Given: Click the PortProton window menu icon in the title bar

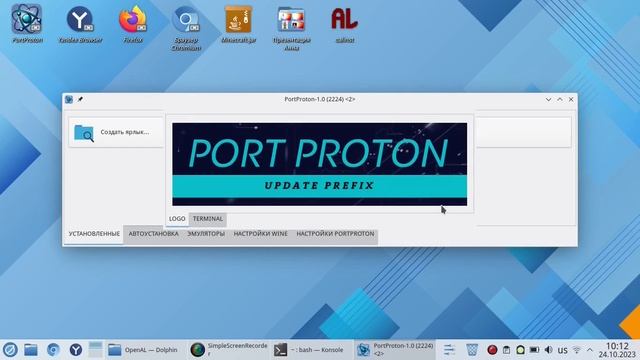Looking at the screenshot, I should pyautogui.click(x=69, y=99).
